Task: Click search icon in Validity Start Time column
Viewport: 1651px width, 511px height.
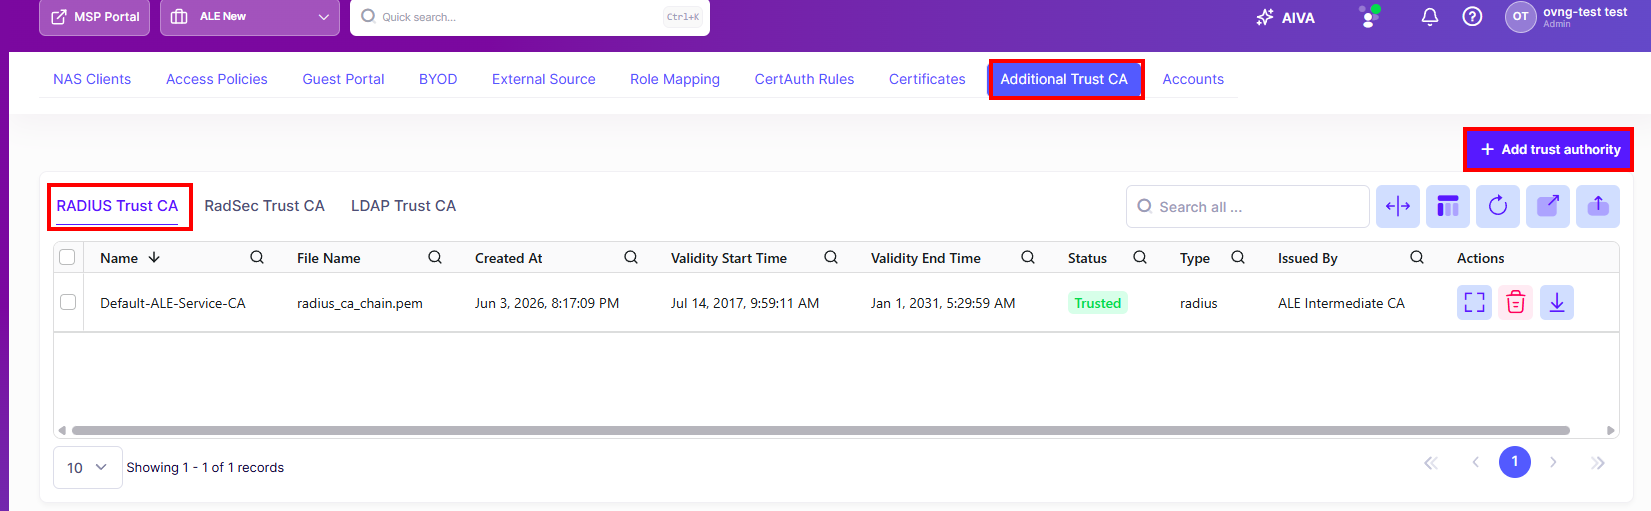Action: pos(831,258)
